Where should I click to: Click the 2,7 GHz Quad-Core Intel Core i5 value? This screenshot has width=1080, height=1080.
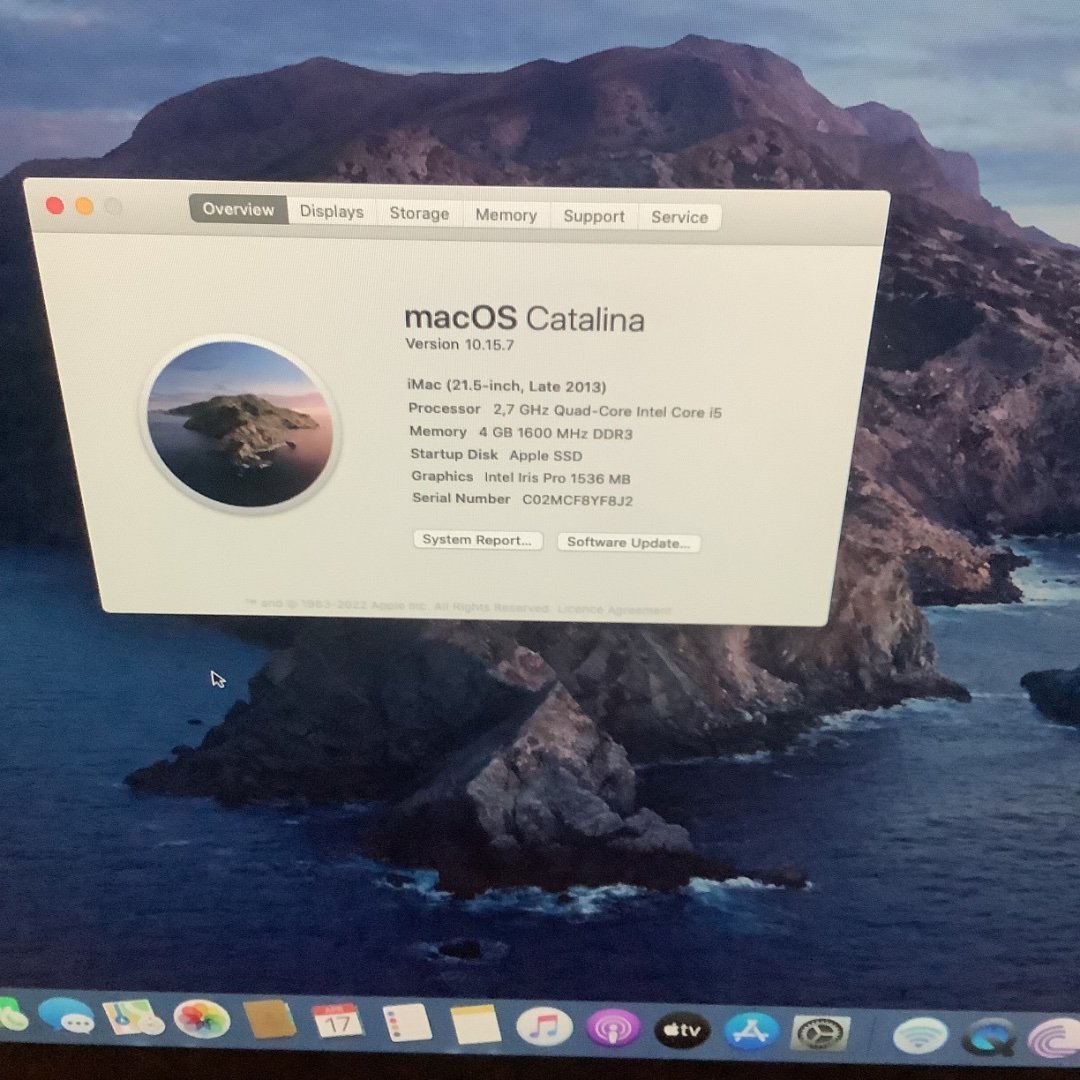pos(607,411)
